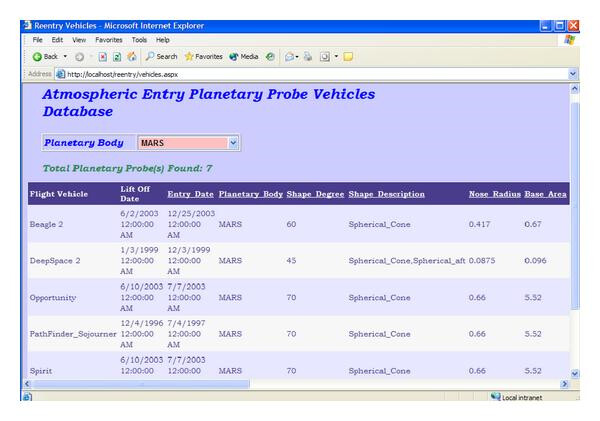
Task: Click the horizontal scrollbar right arrow
Action: pyautogui.click(x=564, y=384)
